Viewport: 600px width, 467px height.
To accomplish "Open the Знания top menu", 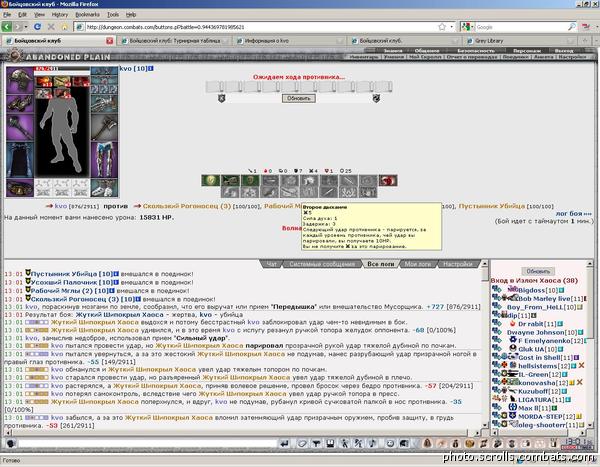I will (393, 51).
